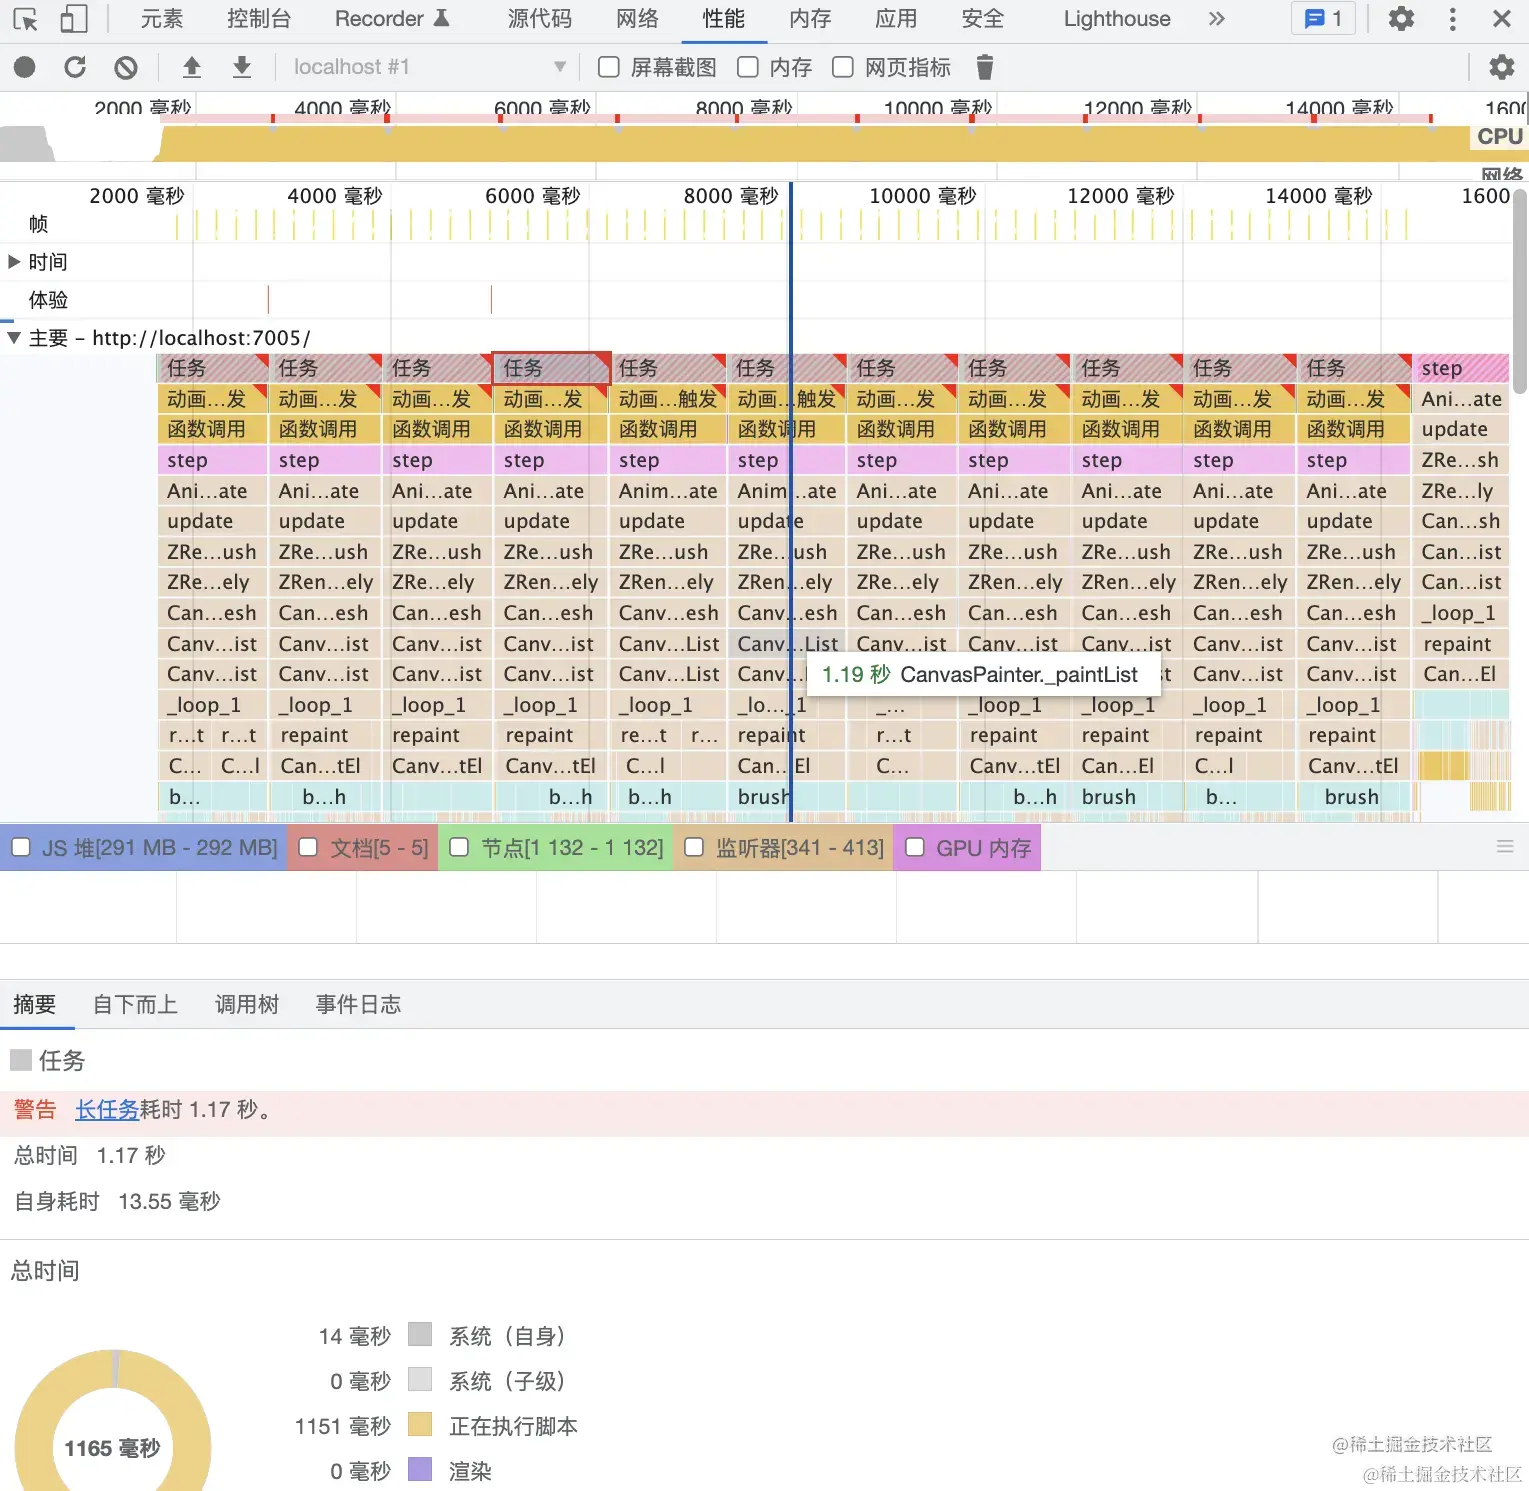Open the capture settings gear icon
The height and width of the screenshot is (1491, 1529).
pos(1501,67)
